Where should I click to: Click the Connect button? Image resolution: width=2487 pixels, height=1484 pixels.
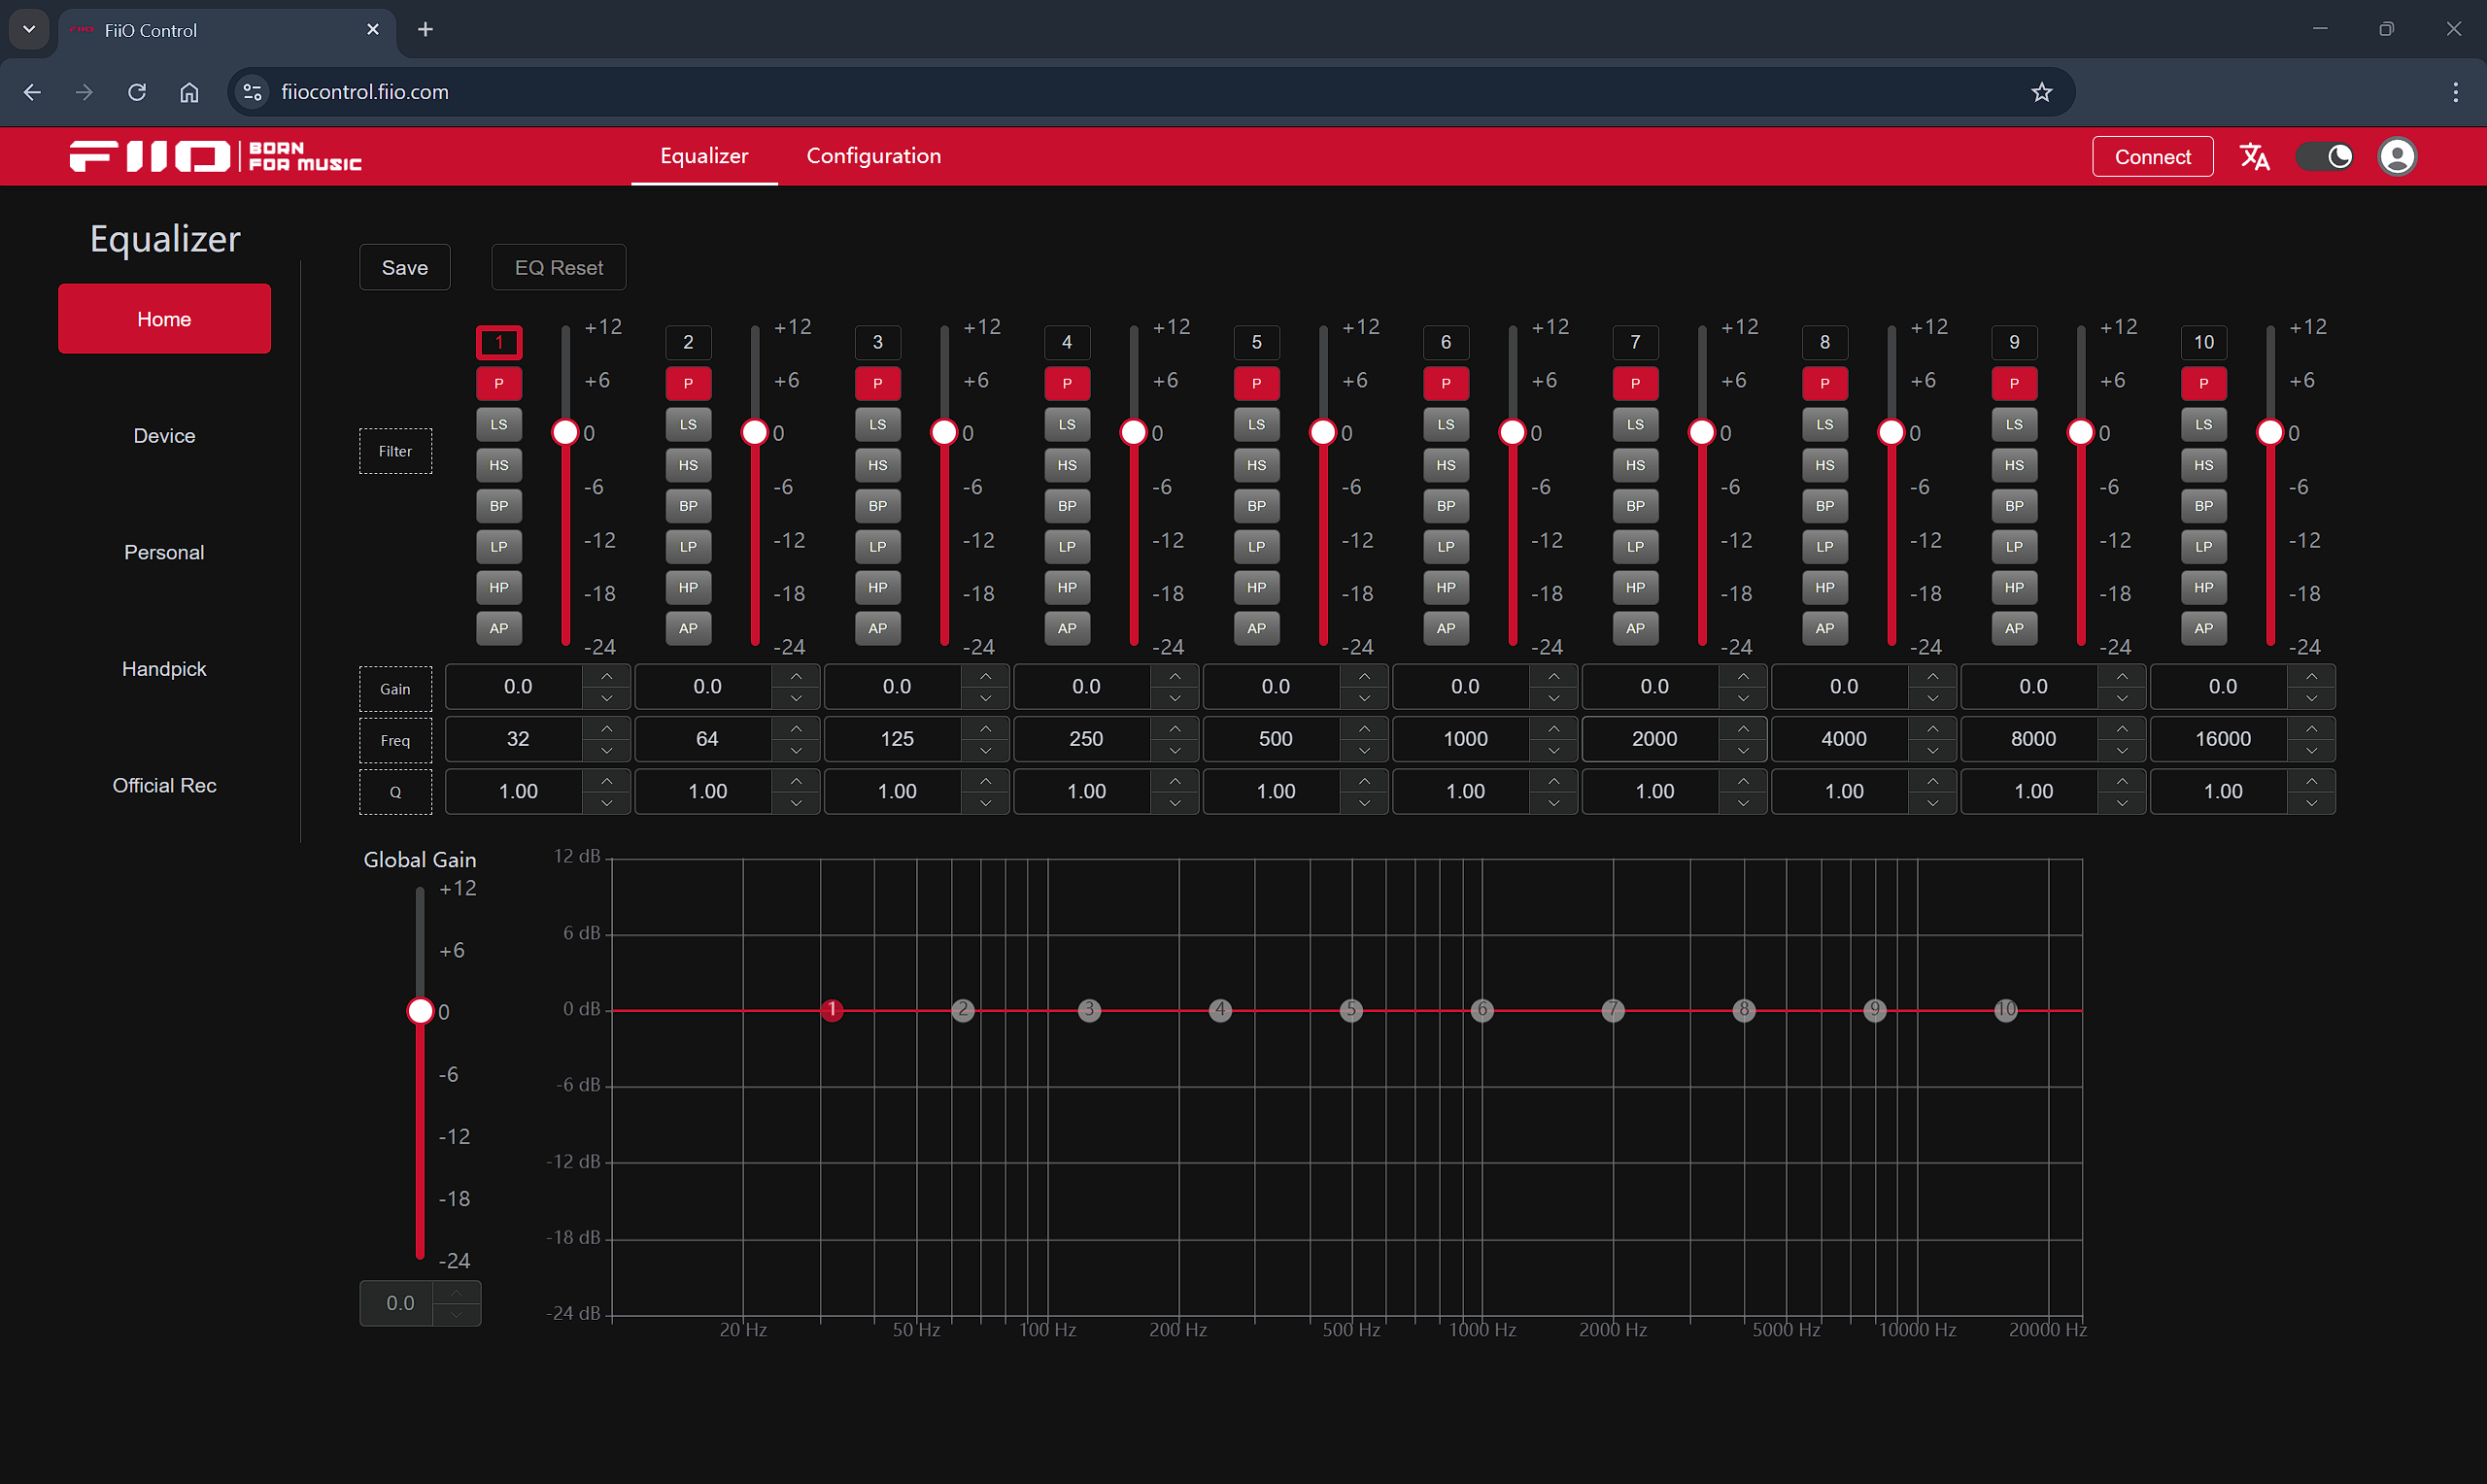coord(2152,157)
